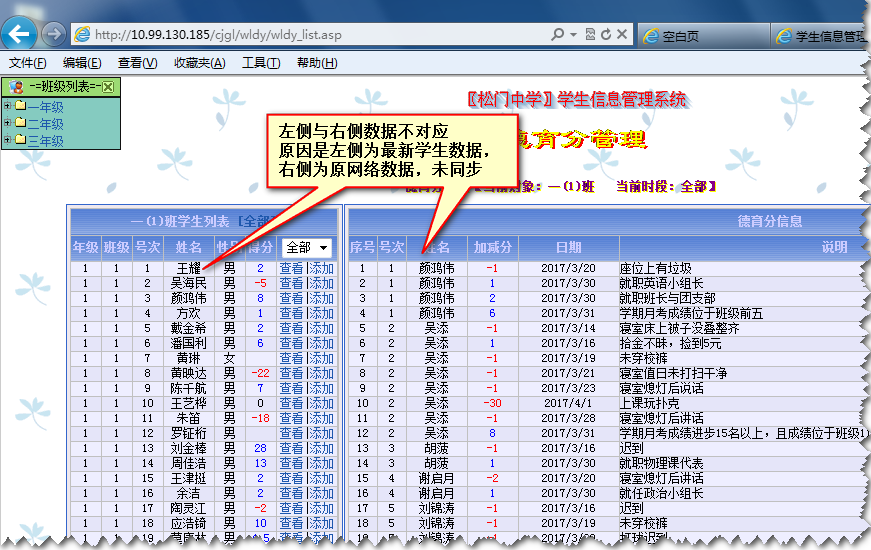Open the 全部 filter dropdown
The width and height of the screenshot is (871, 550).
(306, 247)
